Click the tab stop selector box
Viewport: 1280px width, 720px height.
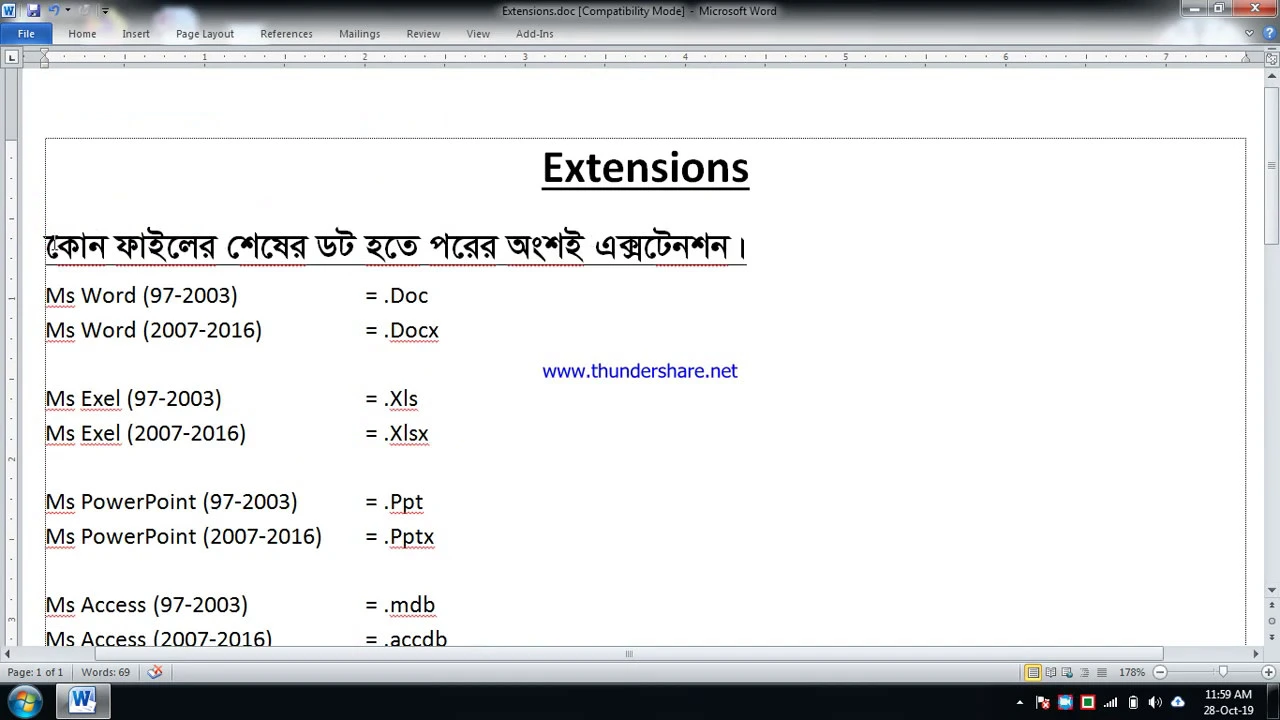point(11,57)
